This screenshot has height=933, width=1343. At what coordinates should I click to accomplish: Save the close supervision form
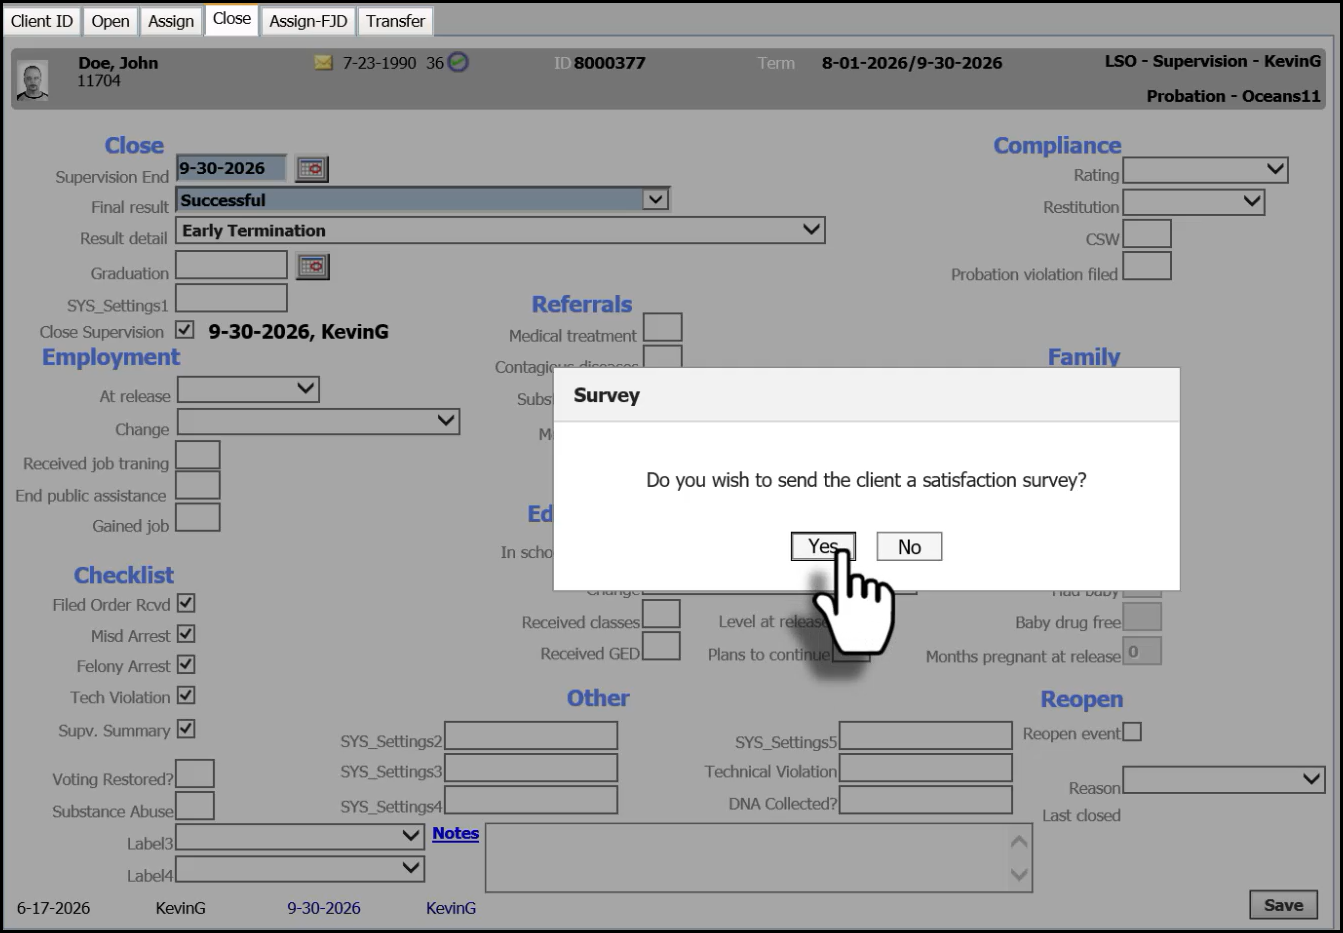point(1283,904)
